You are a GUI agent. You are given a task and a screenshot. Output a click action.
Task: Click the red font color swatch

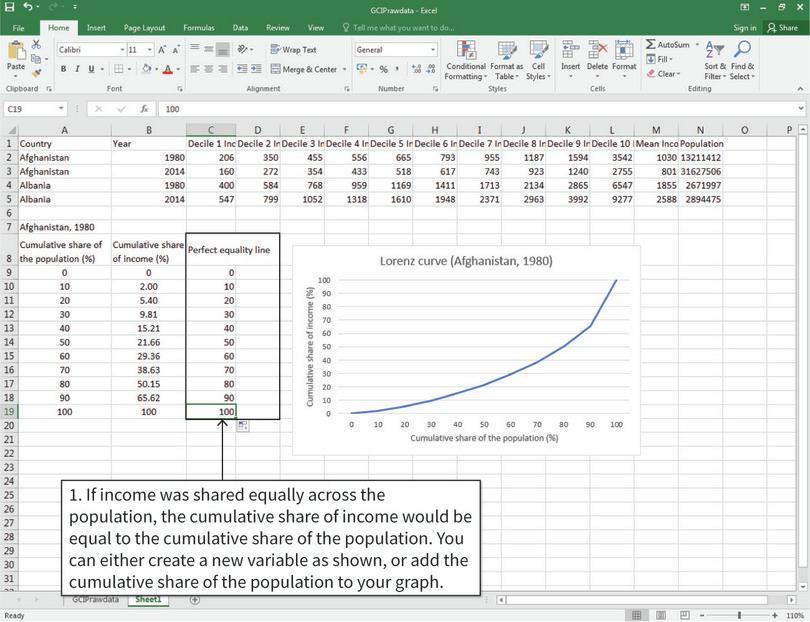167,70
